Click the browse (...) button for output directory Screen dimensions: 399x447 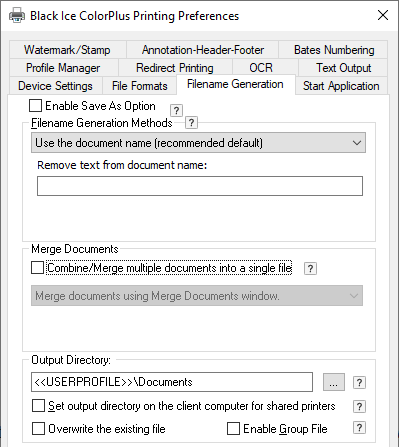pyautogui.click(x=334, y=382)
